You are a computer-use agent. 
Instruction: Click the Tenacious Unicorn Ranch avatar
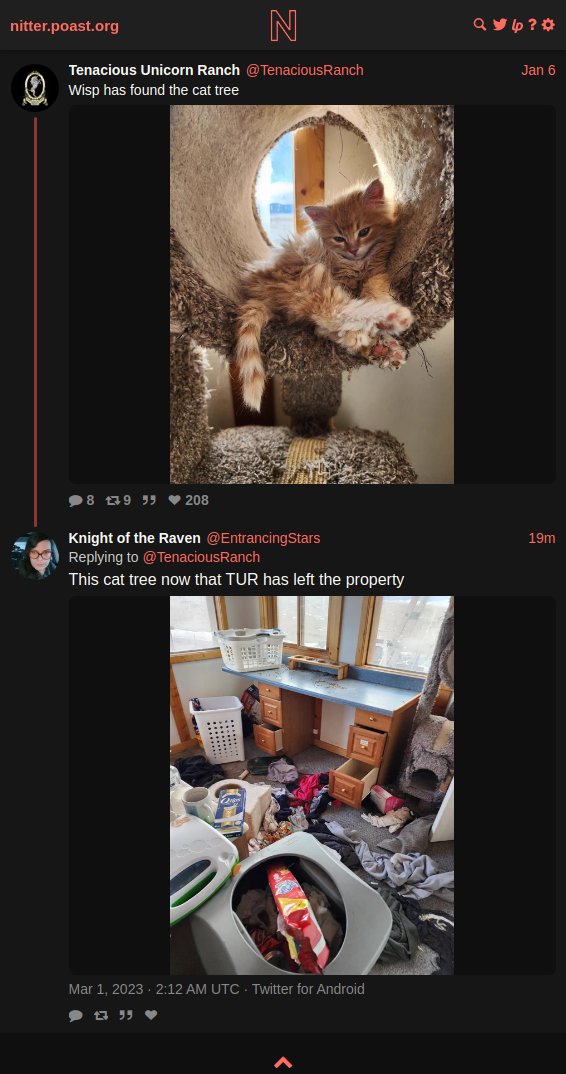35,88
